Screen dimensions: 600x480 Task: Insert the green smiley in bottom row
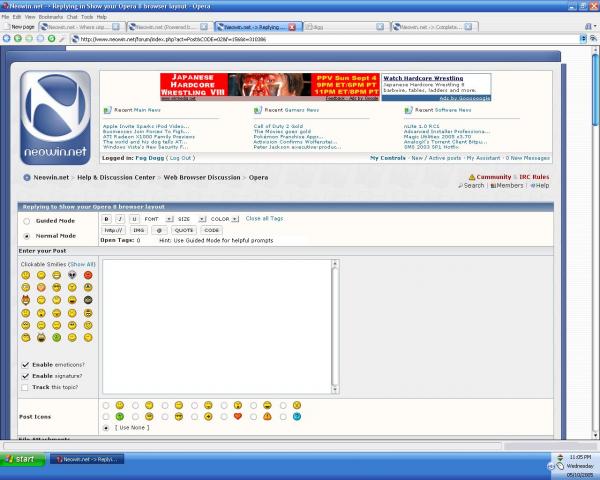pyautogui.click(x=57, y=338)
